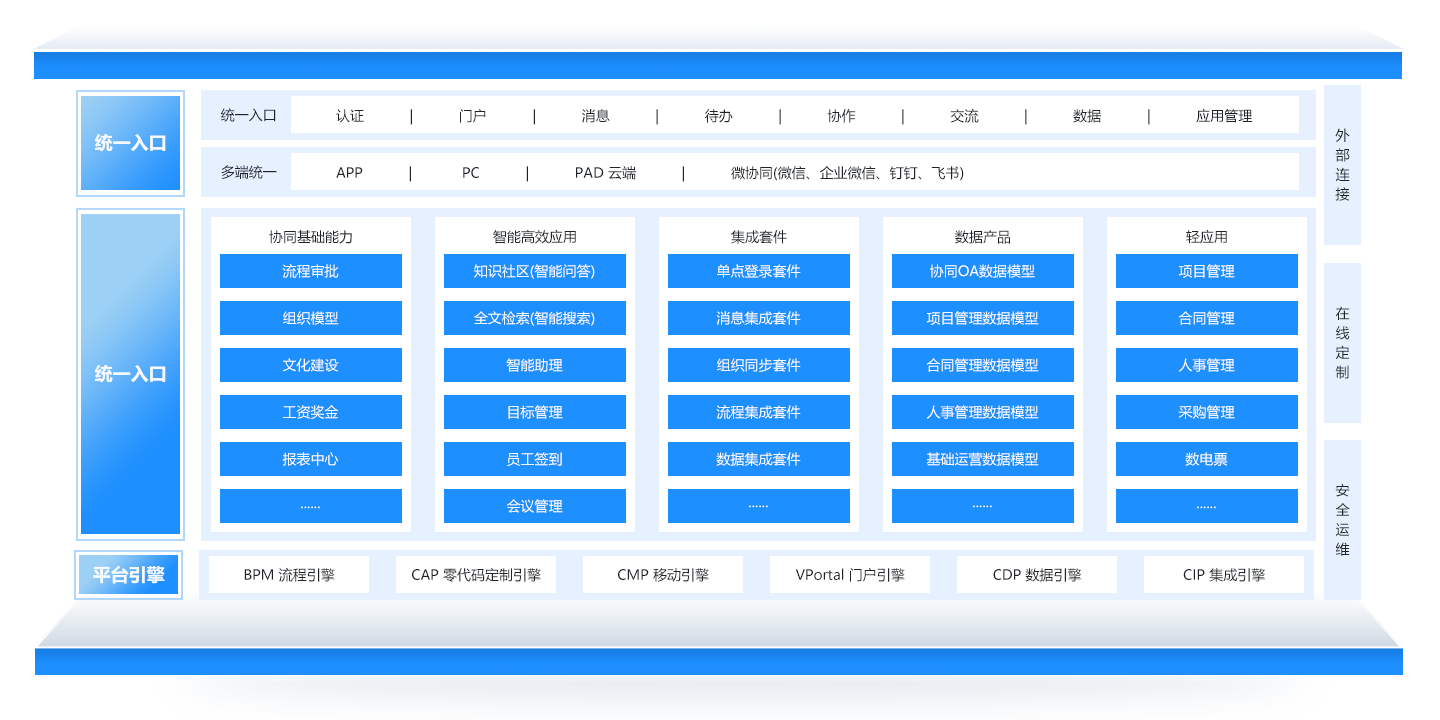Open the 知识社区(智能问答) feature
This screenshot has width=1440, height=720.
pos(534,271)
